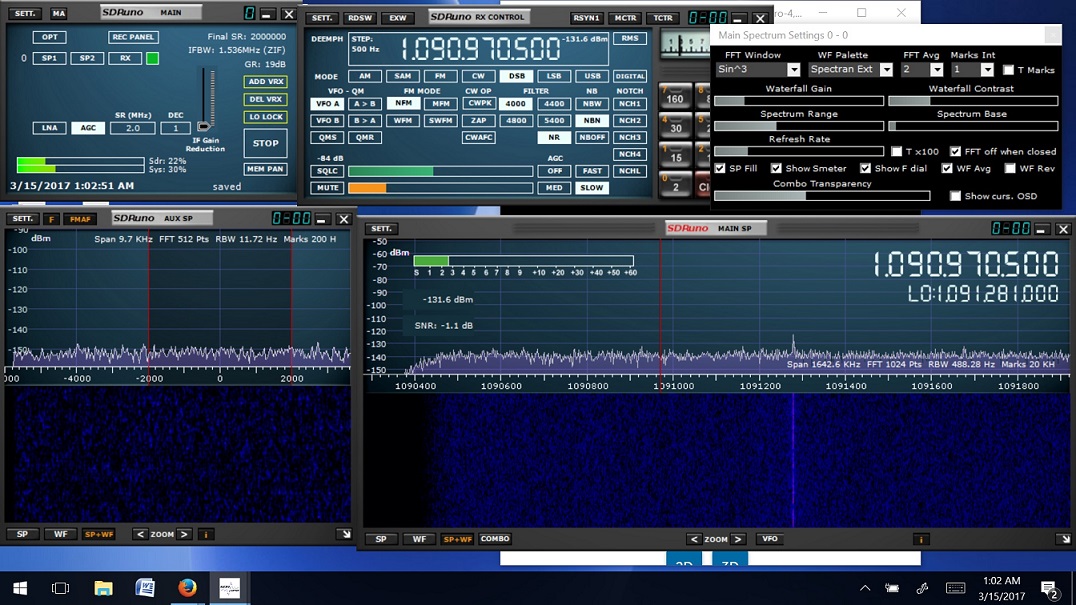Open Microsoft Word from the taskbar

point(145,588)
